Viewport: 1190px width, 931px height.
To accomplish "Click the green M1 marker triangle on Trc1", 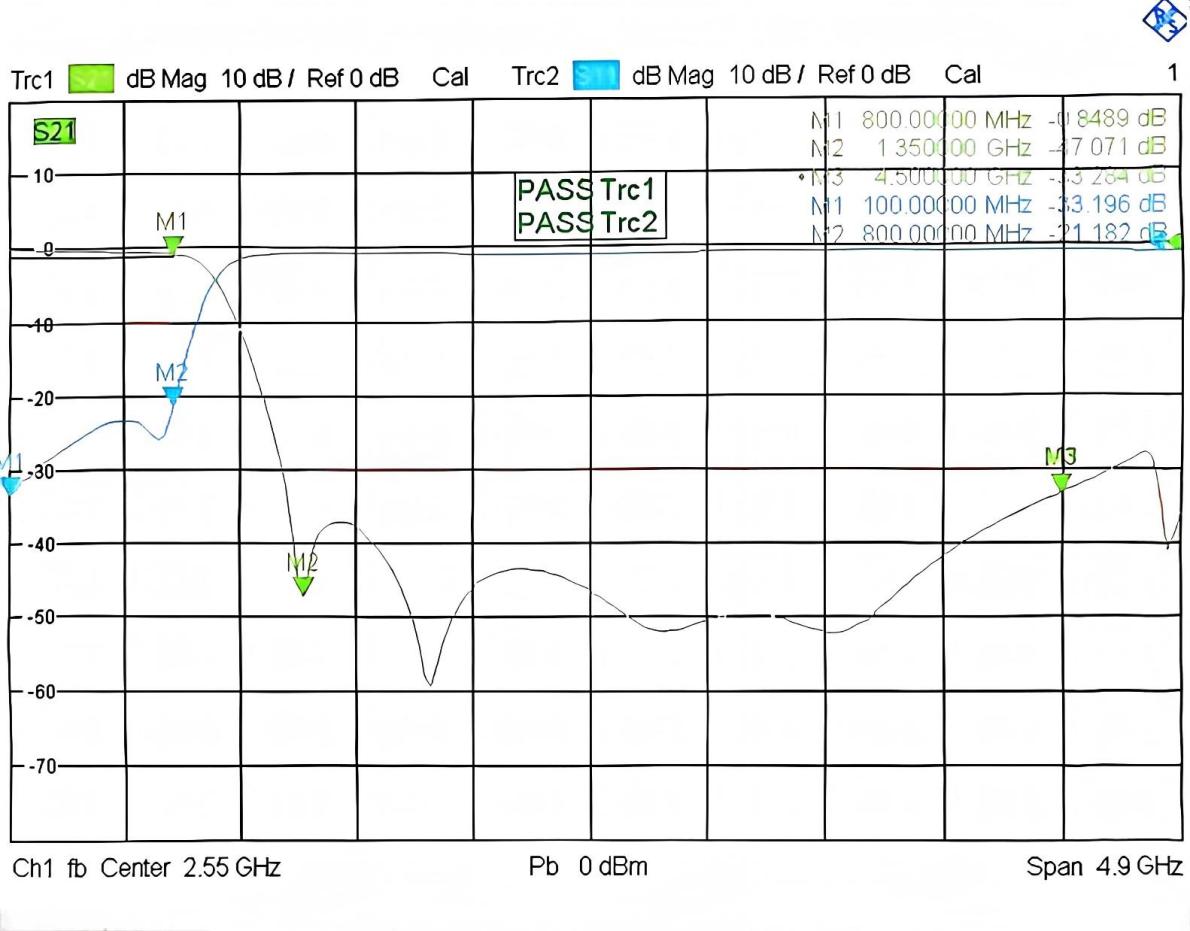I will click(173, 245).
